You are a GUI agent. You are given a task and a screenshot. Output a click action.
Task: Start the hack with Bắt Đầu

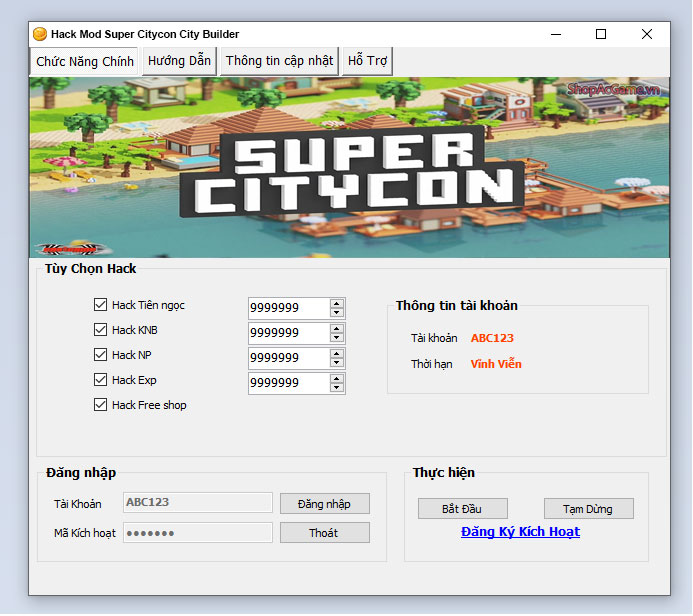462,509
